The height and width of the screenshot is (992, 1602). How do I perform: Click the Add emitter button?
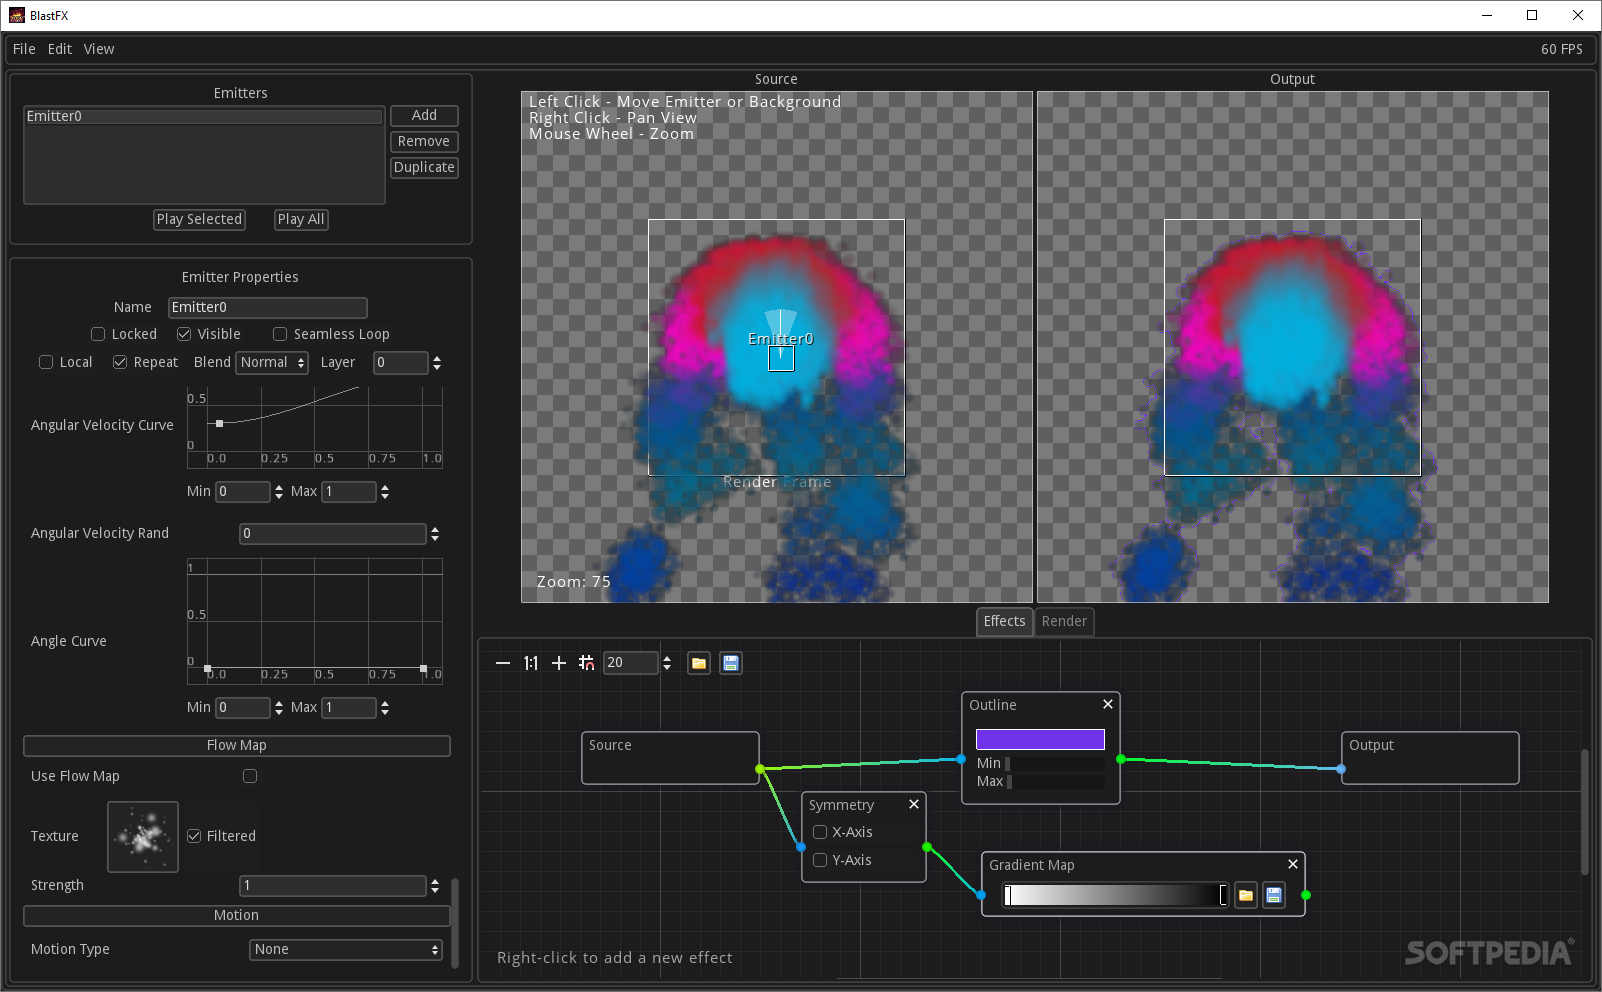point(424,116)
